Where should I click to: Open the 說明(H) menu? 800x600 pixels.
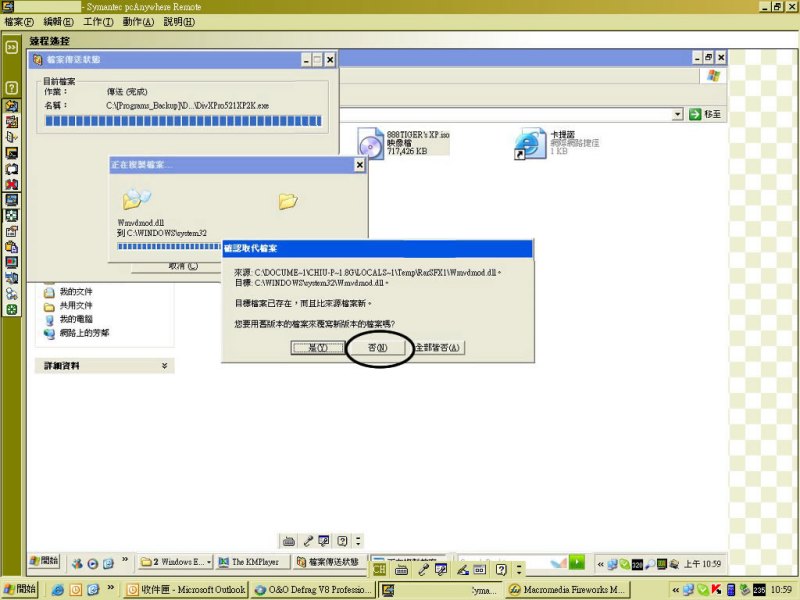pos(179,22)
